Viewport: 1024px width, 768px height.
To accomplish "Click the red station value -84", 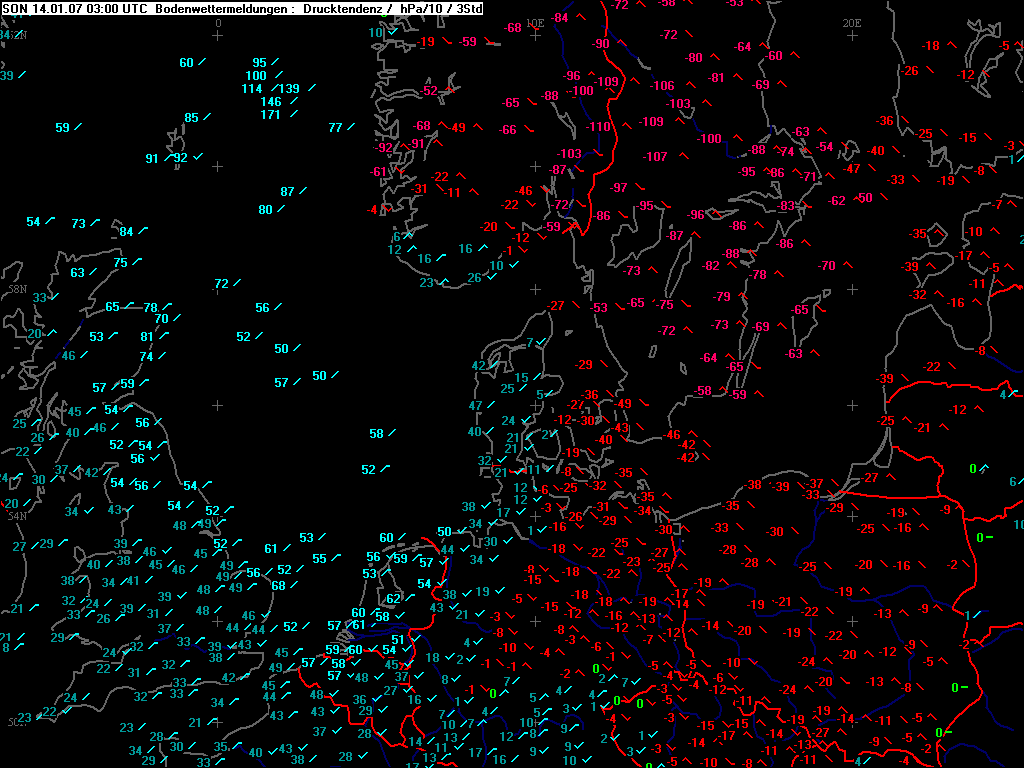I will pos(560,18).
